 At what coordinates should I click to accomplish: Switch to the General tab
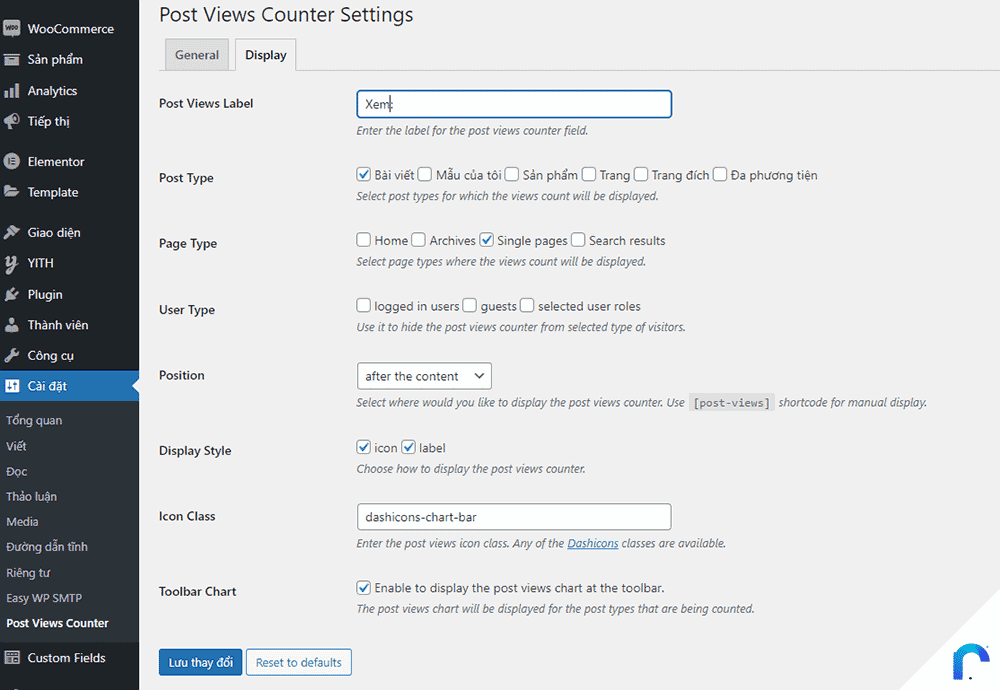196,55
